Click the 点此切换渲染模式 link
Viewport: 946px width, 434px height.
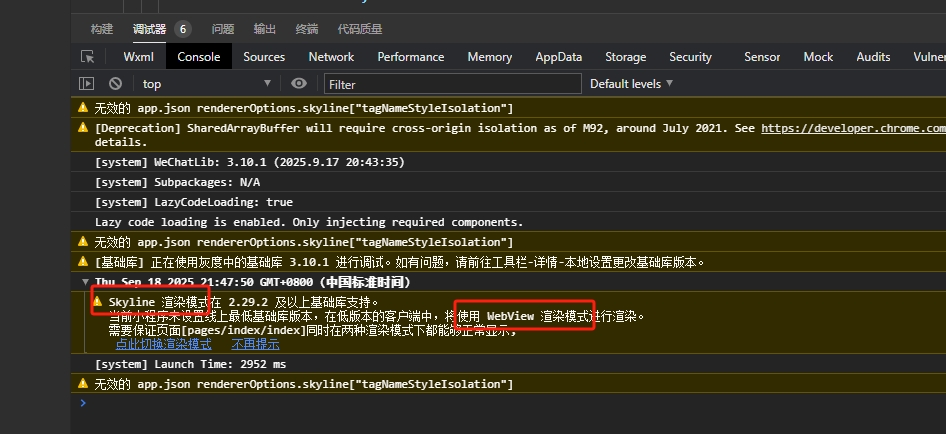163,344
